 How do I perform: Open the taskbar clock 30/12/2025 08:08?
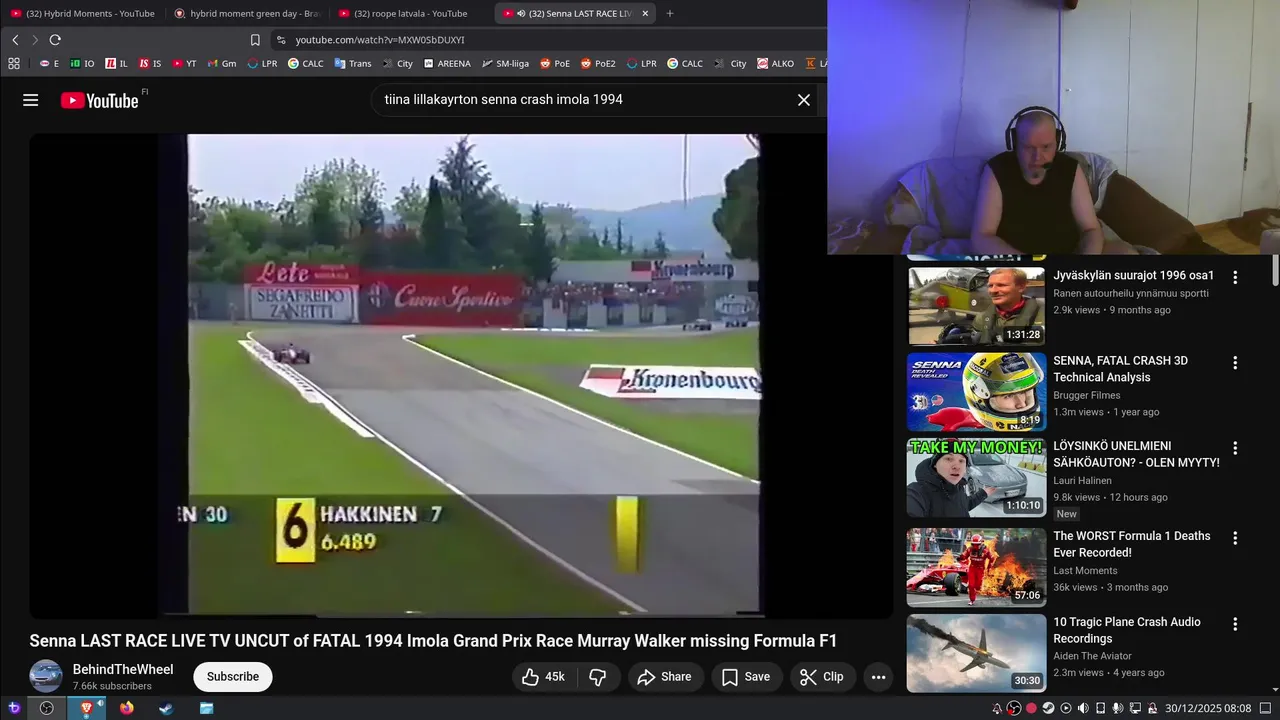pos(1208,708)
